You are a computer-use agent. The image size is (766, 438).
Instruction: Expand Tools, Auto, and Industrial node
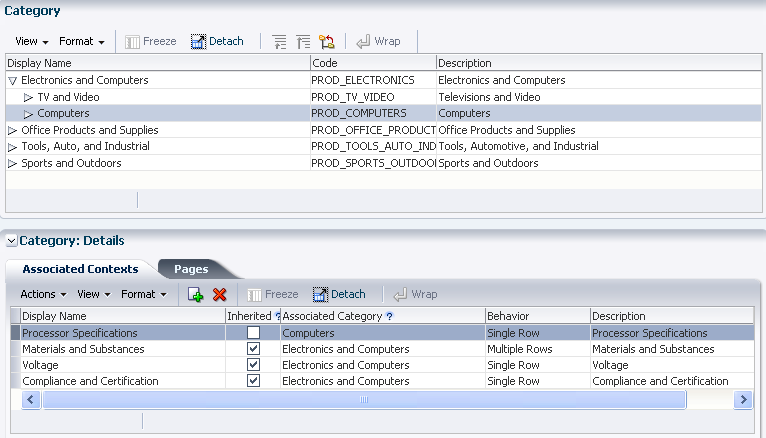click(13, 146)
